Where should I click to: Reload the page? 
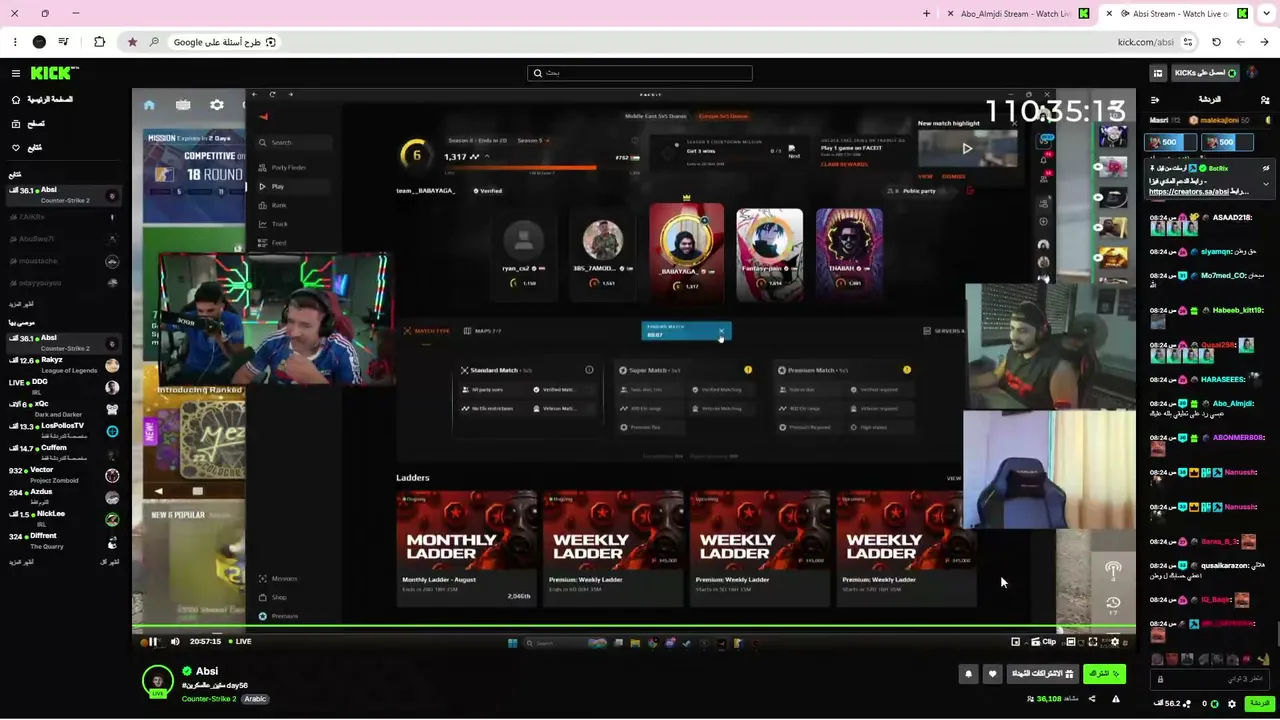(1216, 42)
